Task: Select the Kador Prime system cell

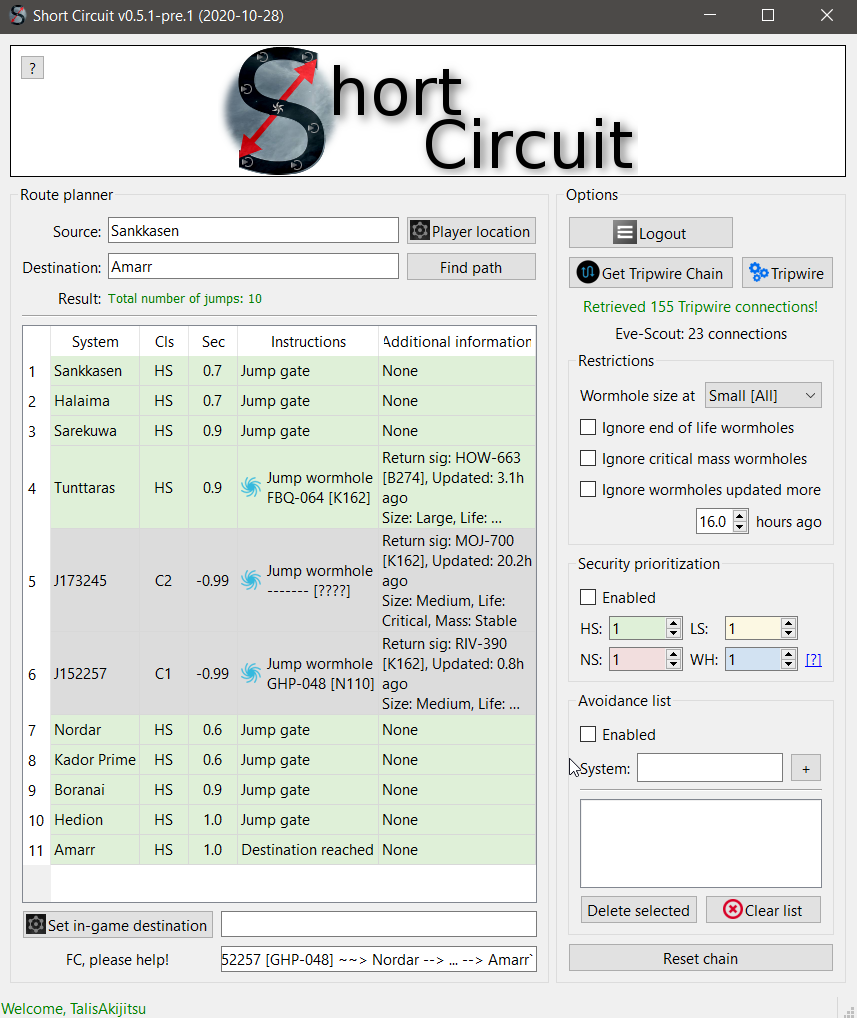Action: point(95,759)
